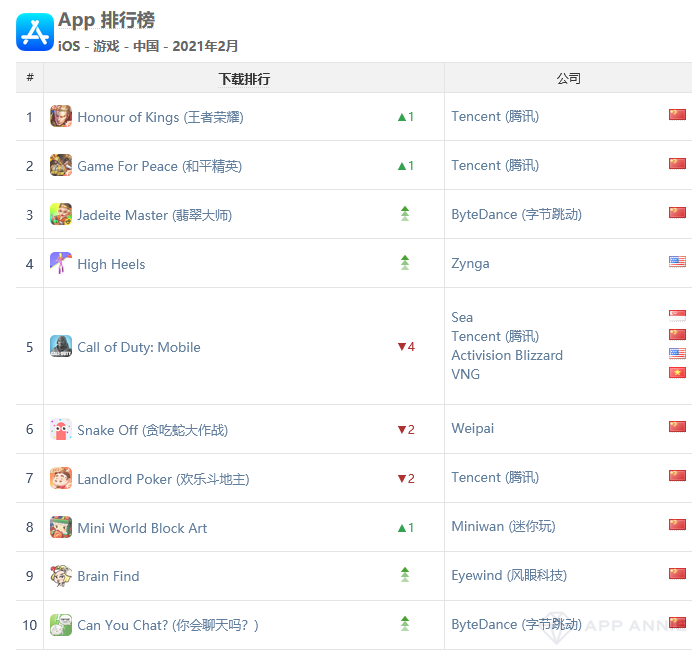The height and width of the screenshot is (654, 696).
Task: Click the App Store logo icon
Action: coord(34,32)
